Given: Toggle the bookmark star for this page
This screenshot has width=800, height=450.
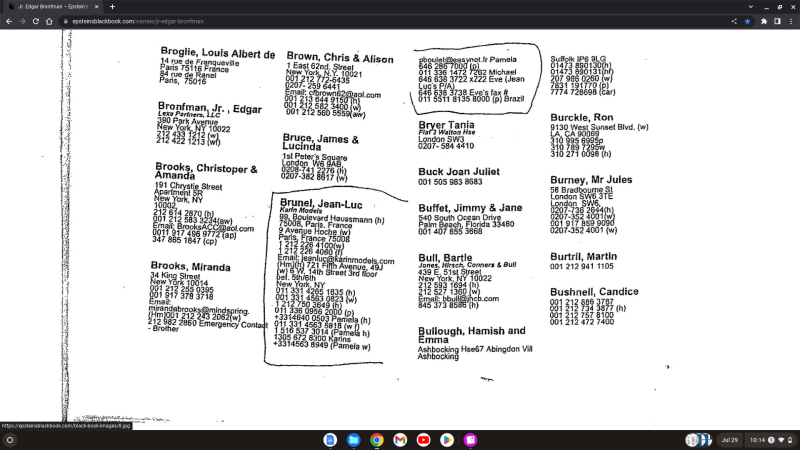Looking at the screenshot, I should [747, 21].
